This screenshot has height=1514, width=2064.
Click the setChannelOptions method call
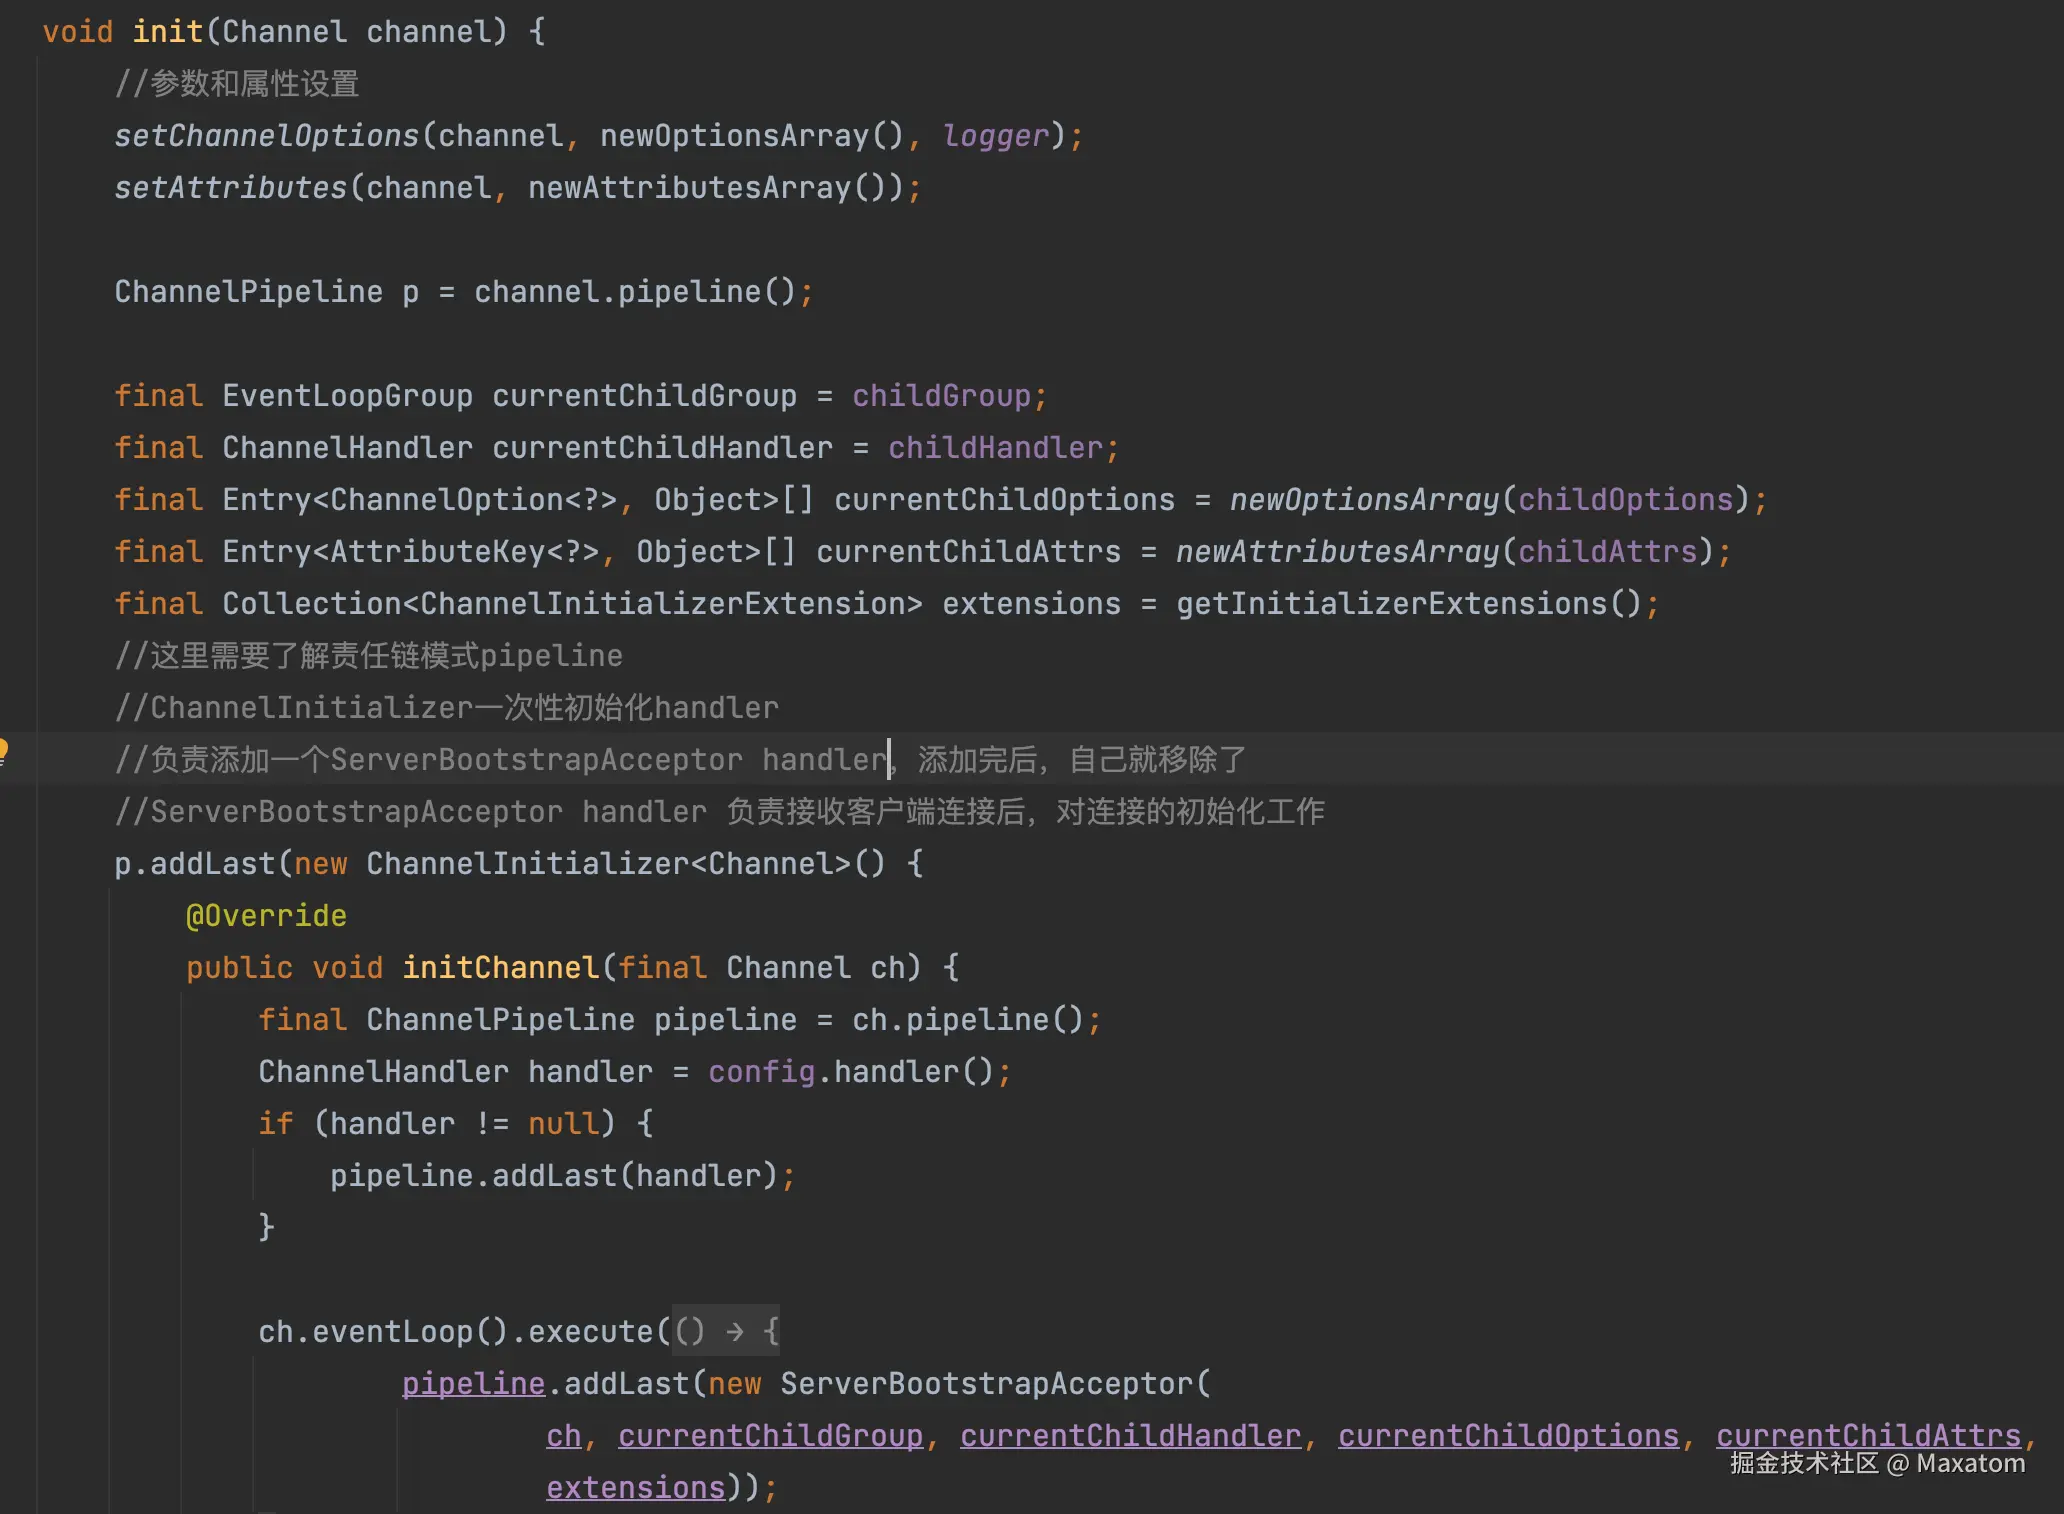(266, 136)
